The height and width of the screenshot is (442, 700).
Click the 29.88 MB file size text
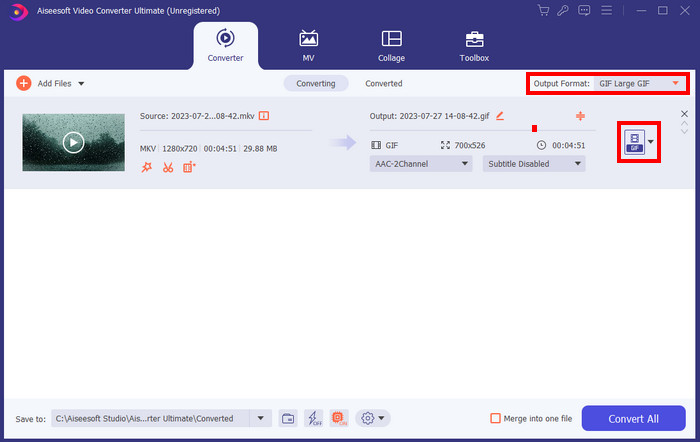tap(260, 149)
